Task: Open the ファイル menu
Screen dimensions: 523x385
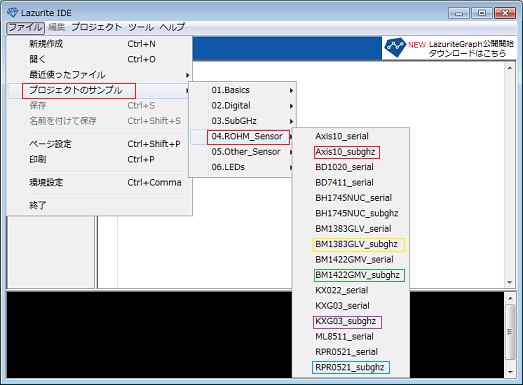Action: tap(25, 27)
